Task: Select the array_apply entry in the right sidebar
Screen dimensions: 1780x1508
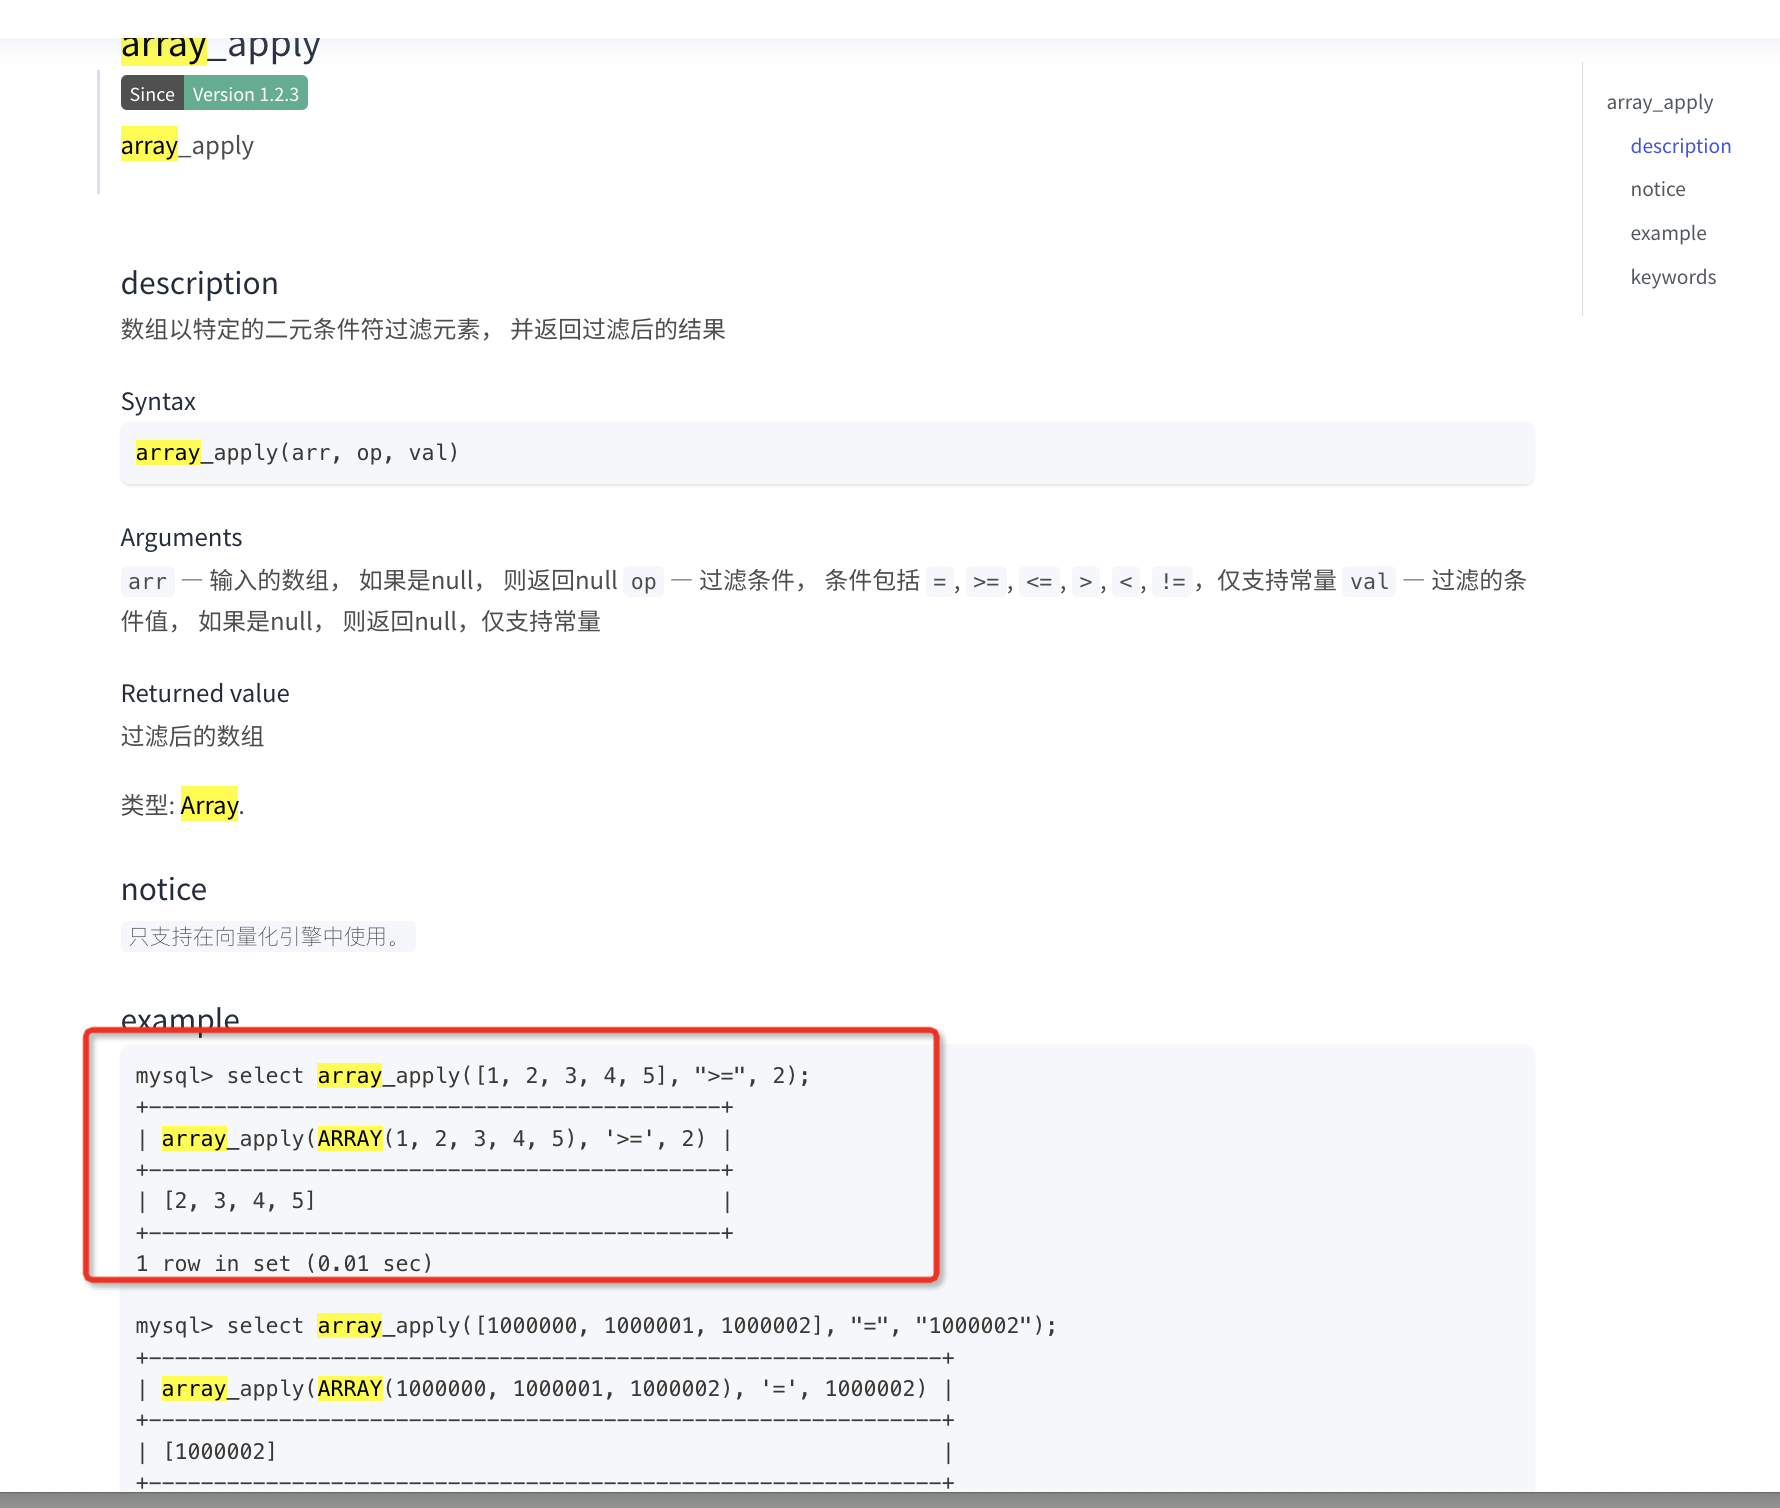Action: (x=1659, y=101)
